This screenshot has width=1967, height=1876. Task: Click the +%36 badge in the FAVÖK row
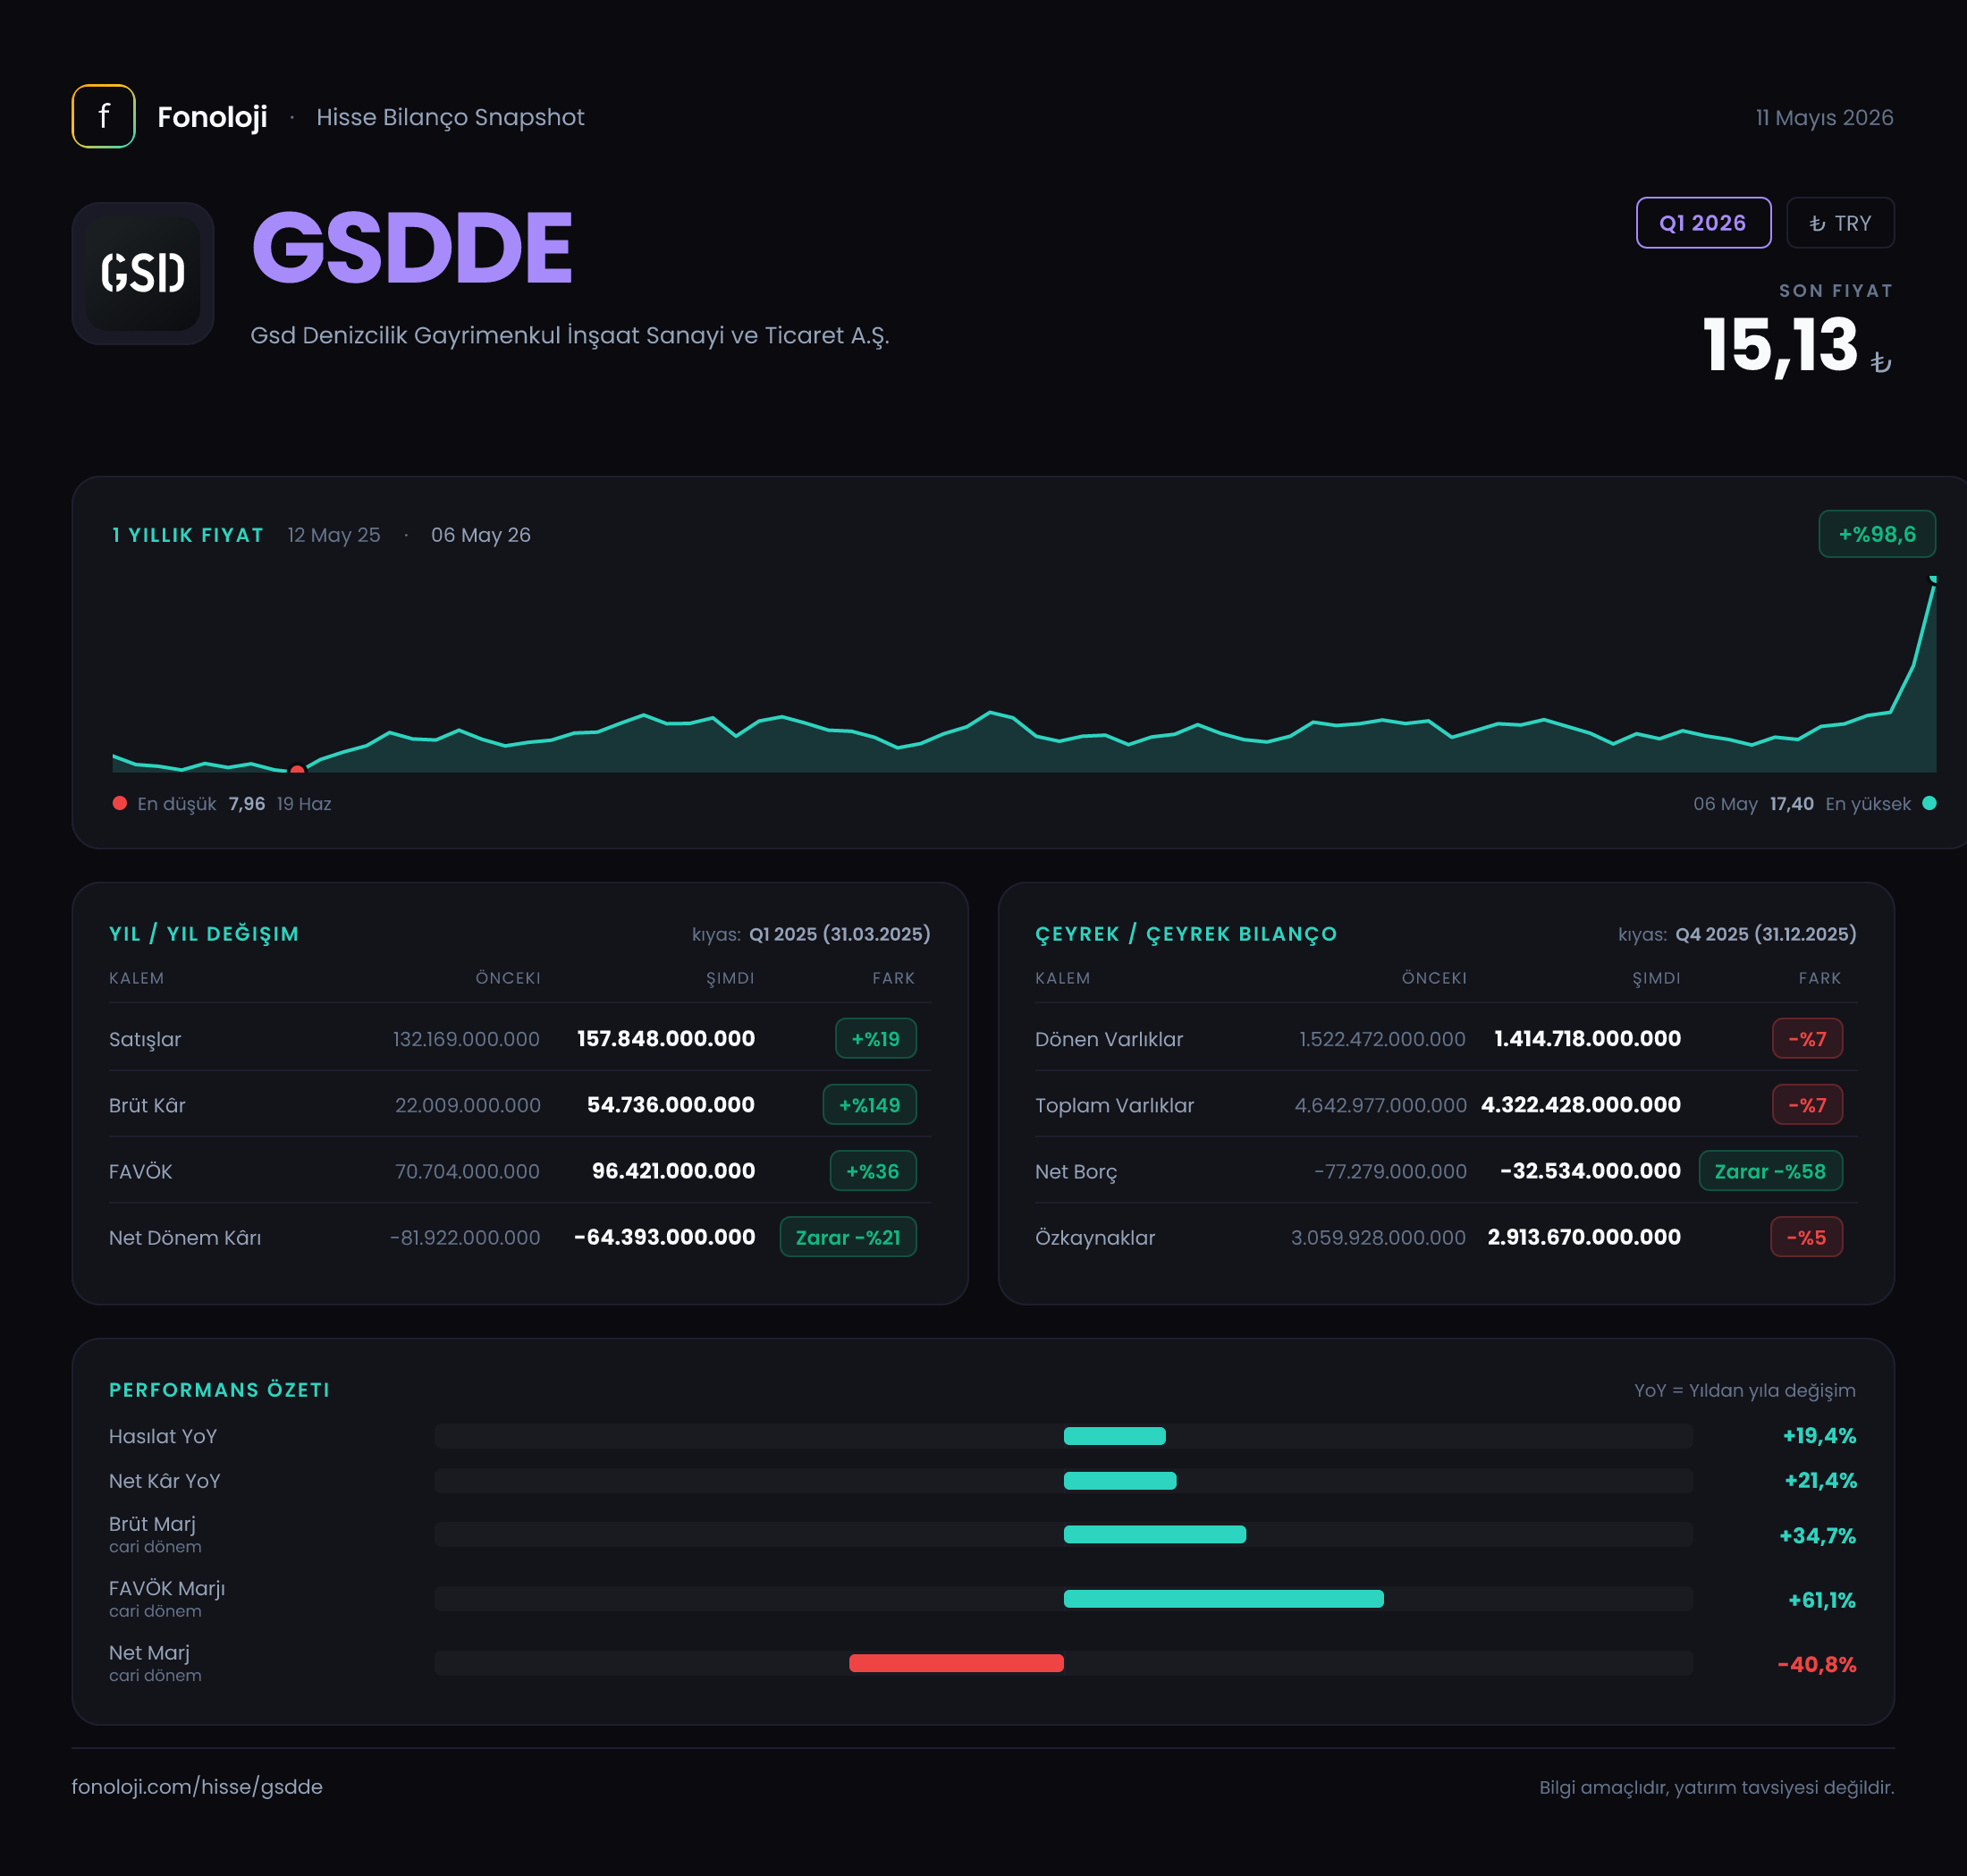[873, 1171]
